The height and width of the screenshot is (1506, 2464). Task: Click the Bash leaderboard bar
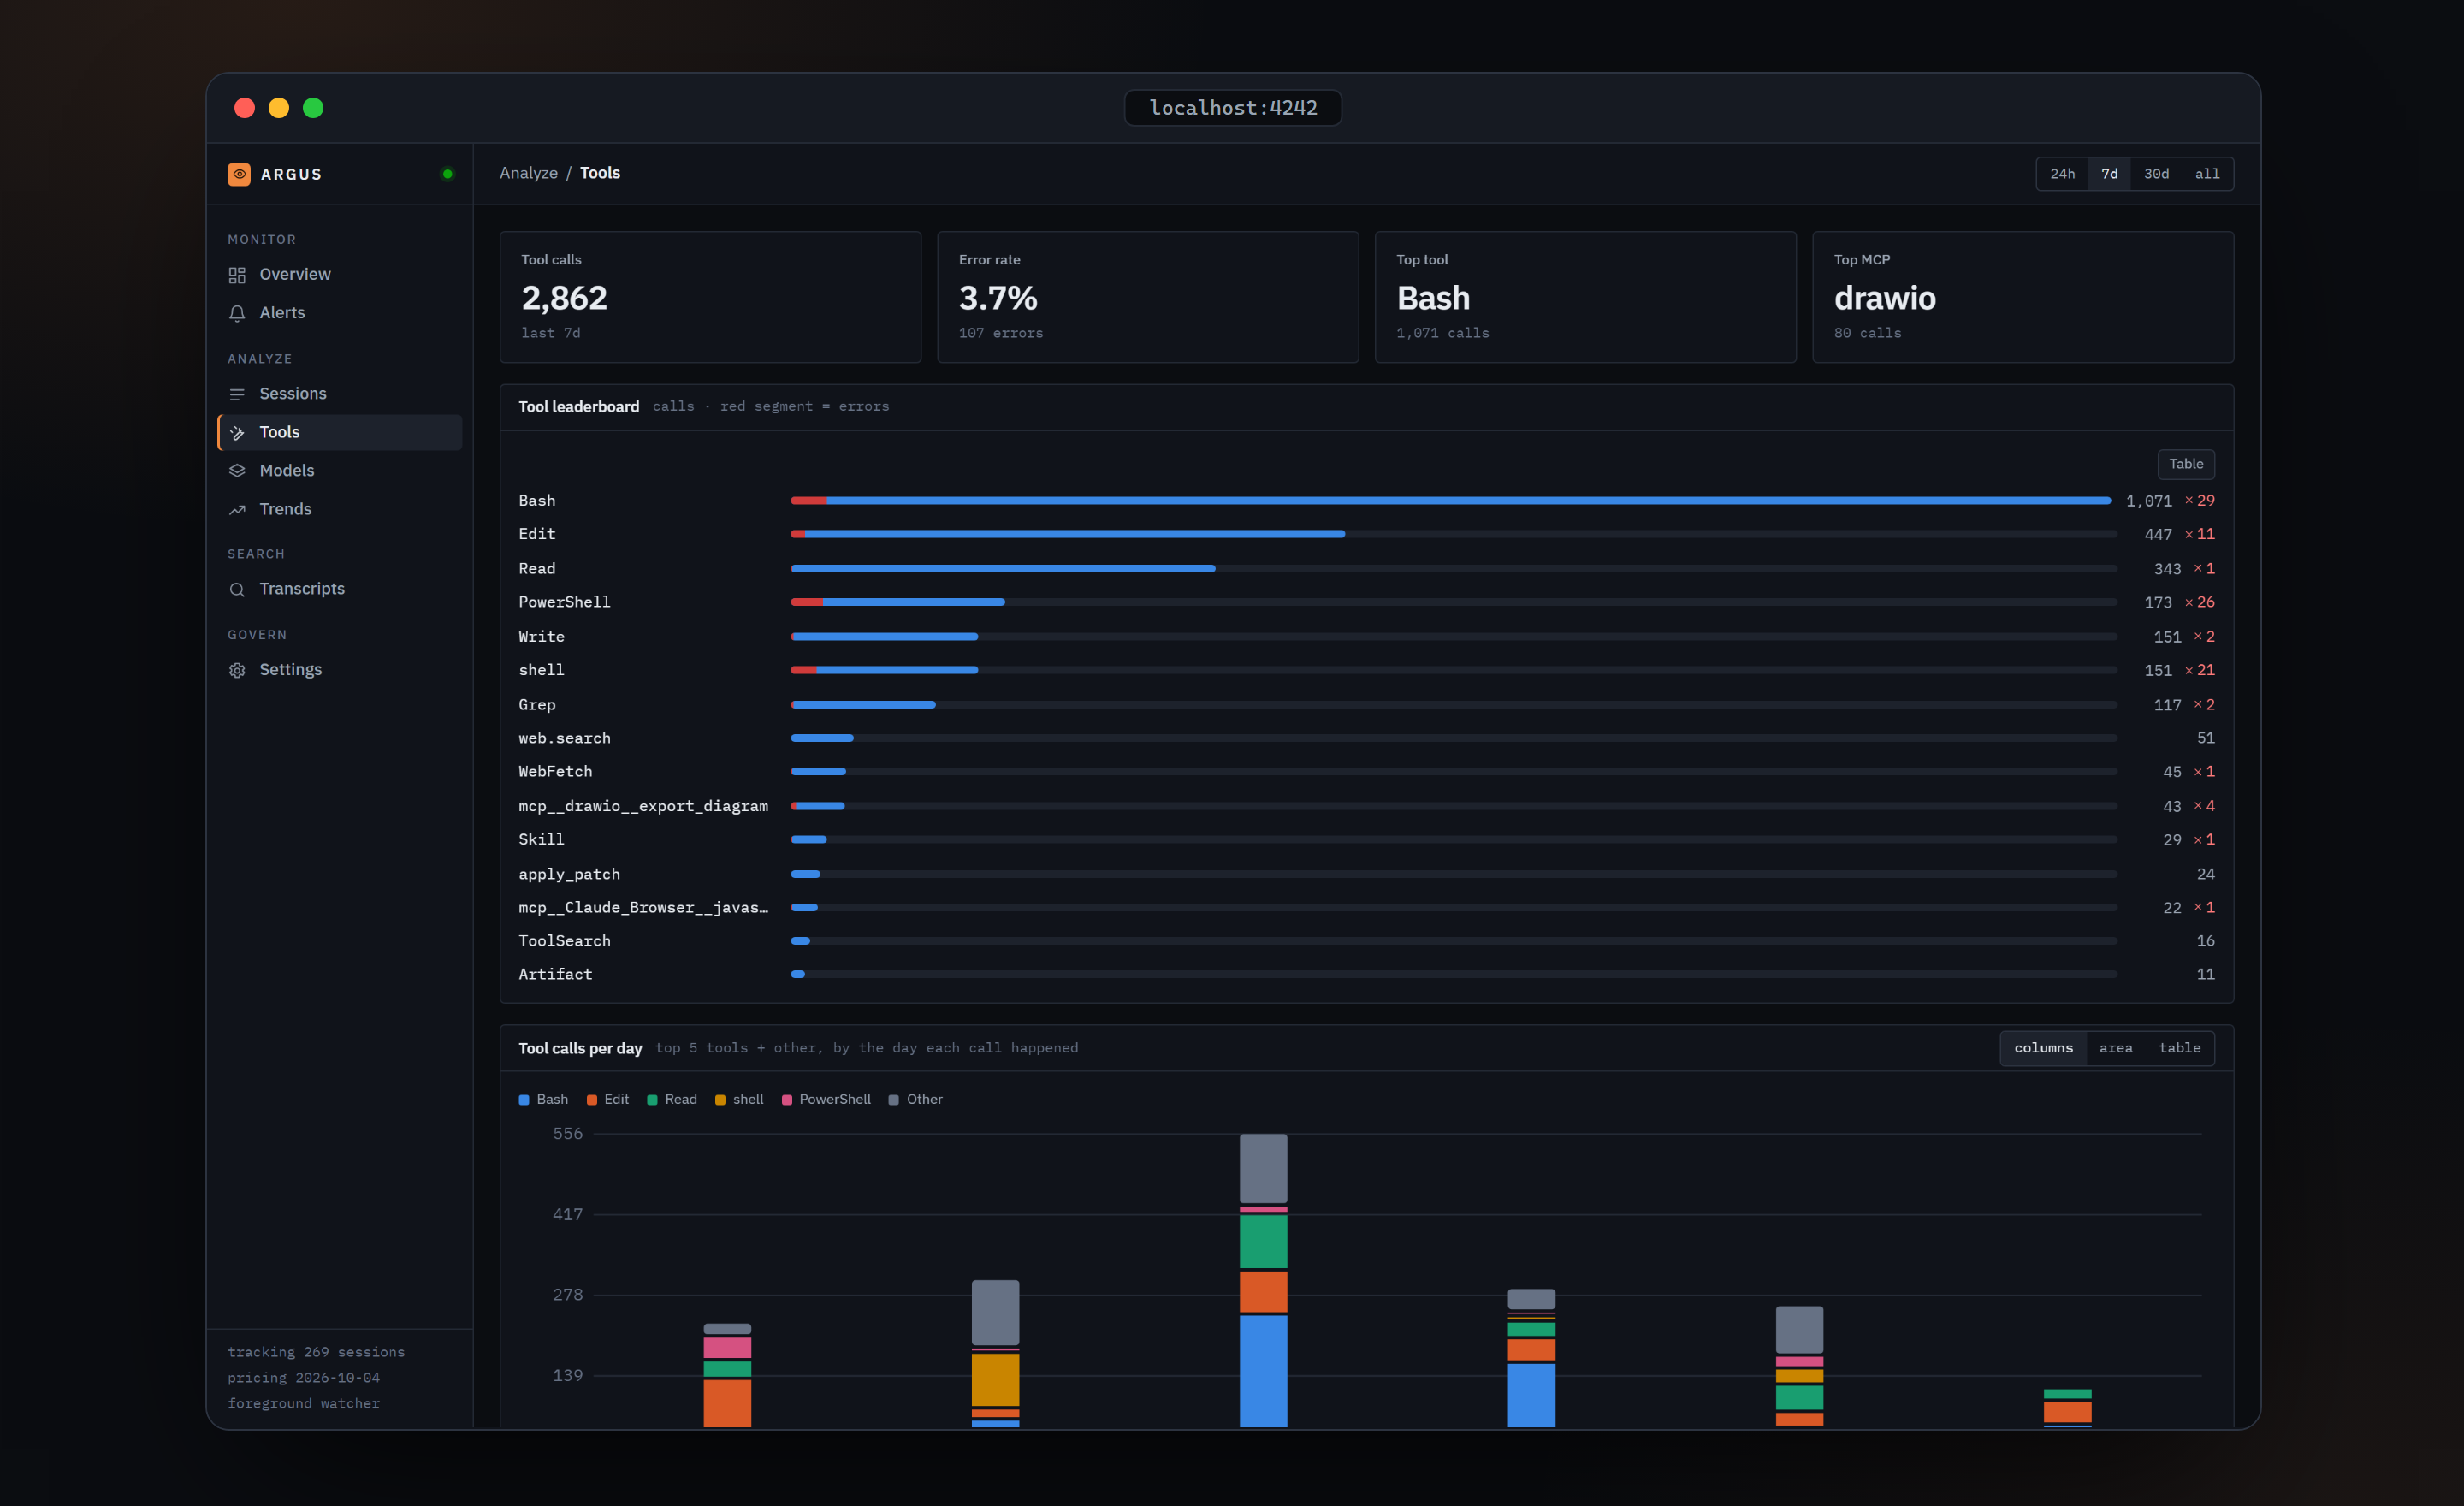click(1450, 500)
